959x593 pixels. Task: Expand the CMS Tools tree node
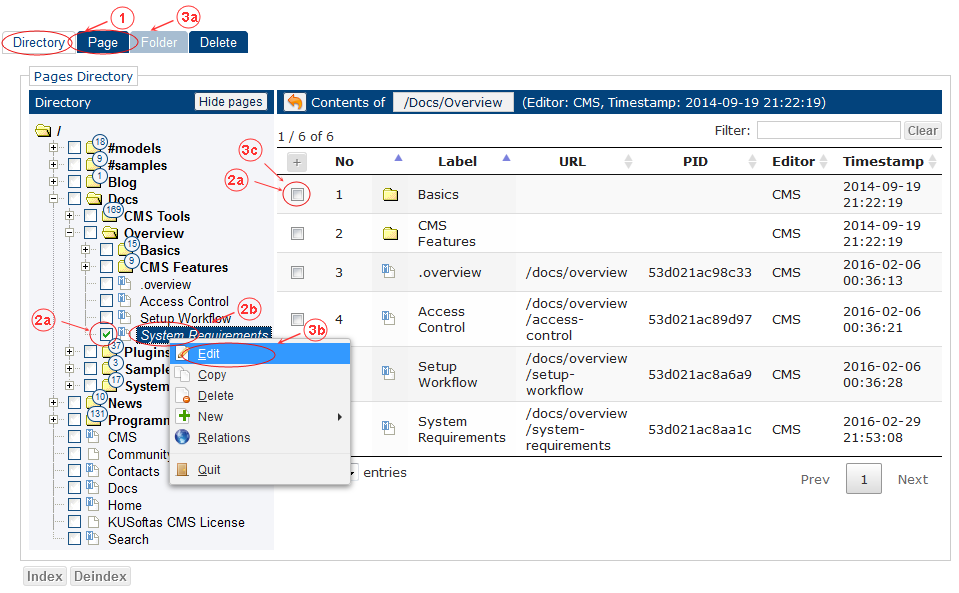(x=70, y=217)
